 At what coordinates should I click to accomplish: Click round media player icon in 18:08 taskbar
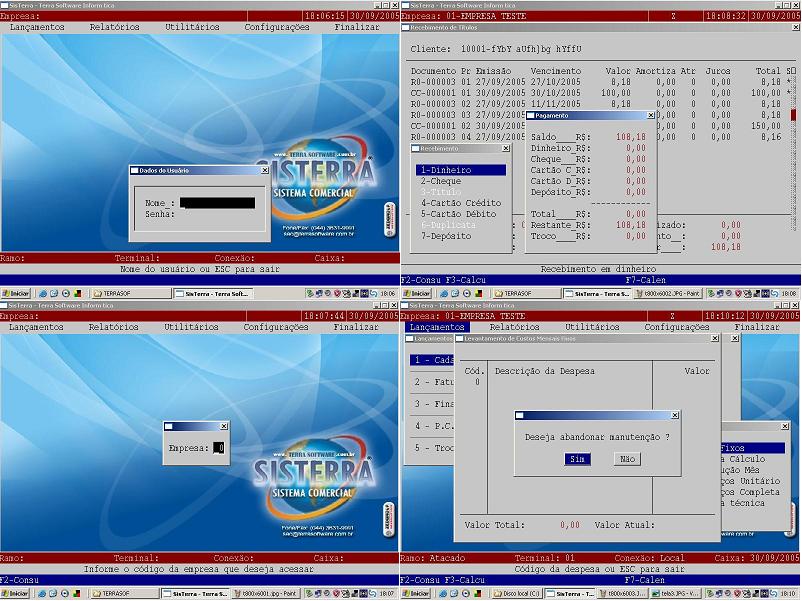pos(466,294)
